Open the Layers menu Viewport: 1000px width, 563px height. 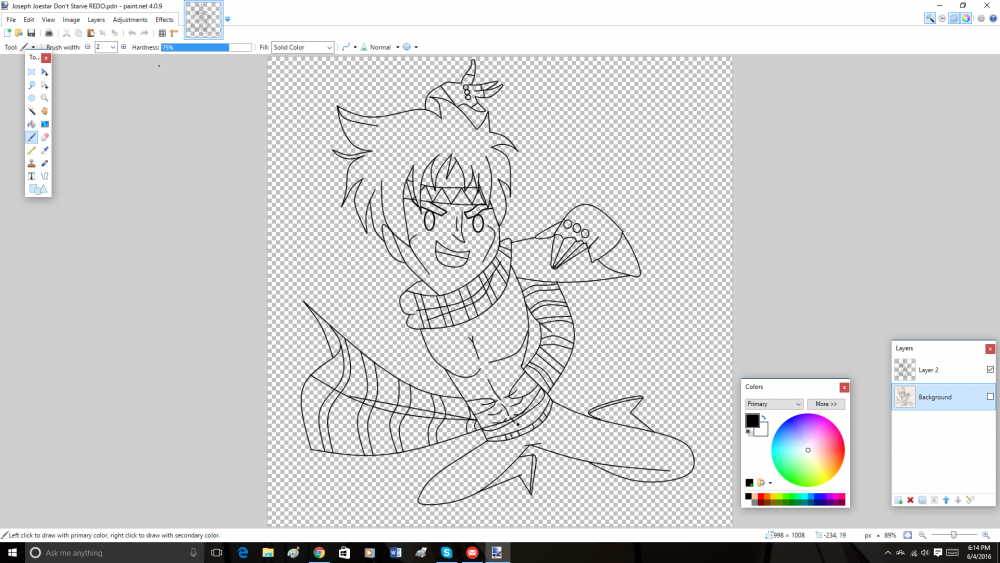pyautogui.click(x=96, y=20)
